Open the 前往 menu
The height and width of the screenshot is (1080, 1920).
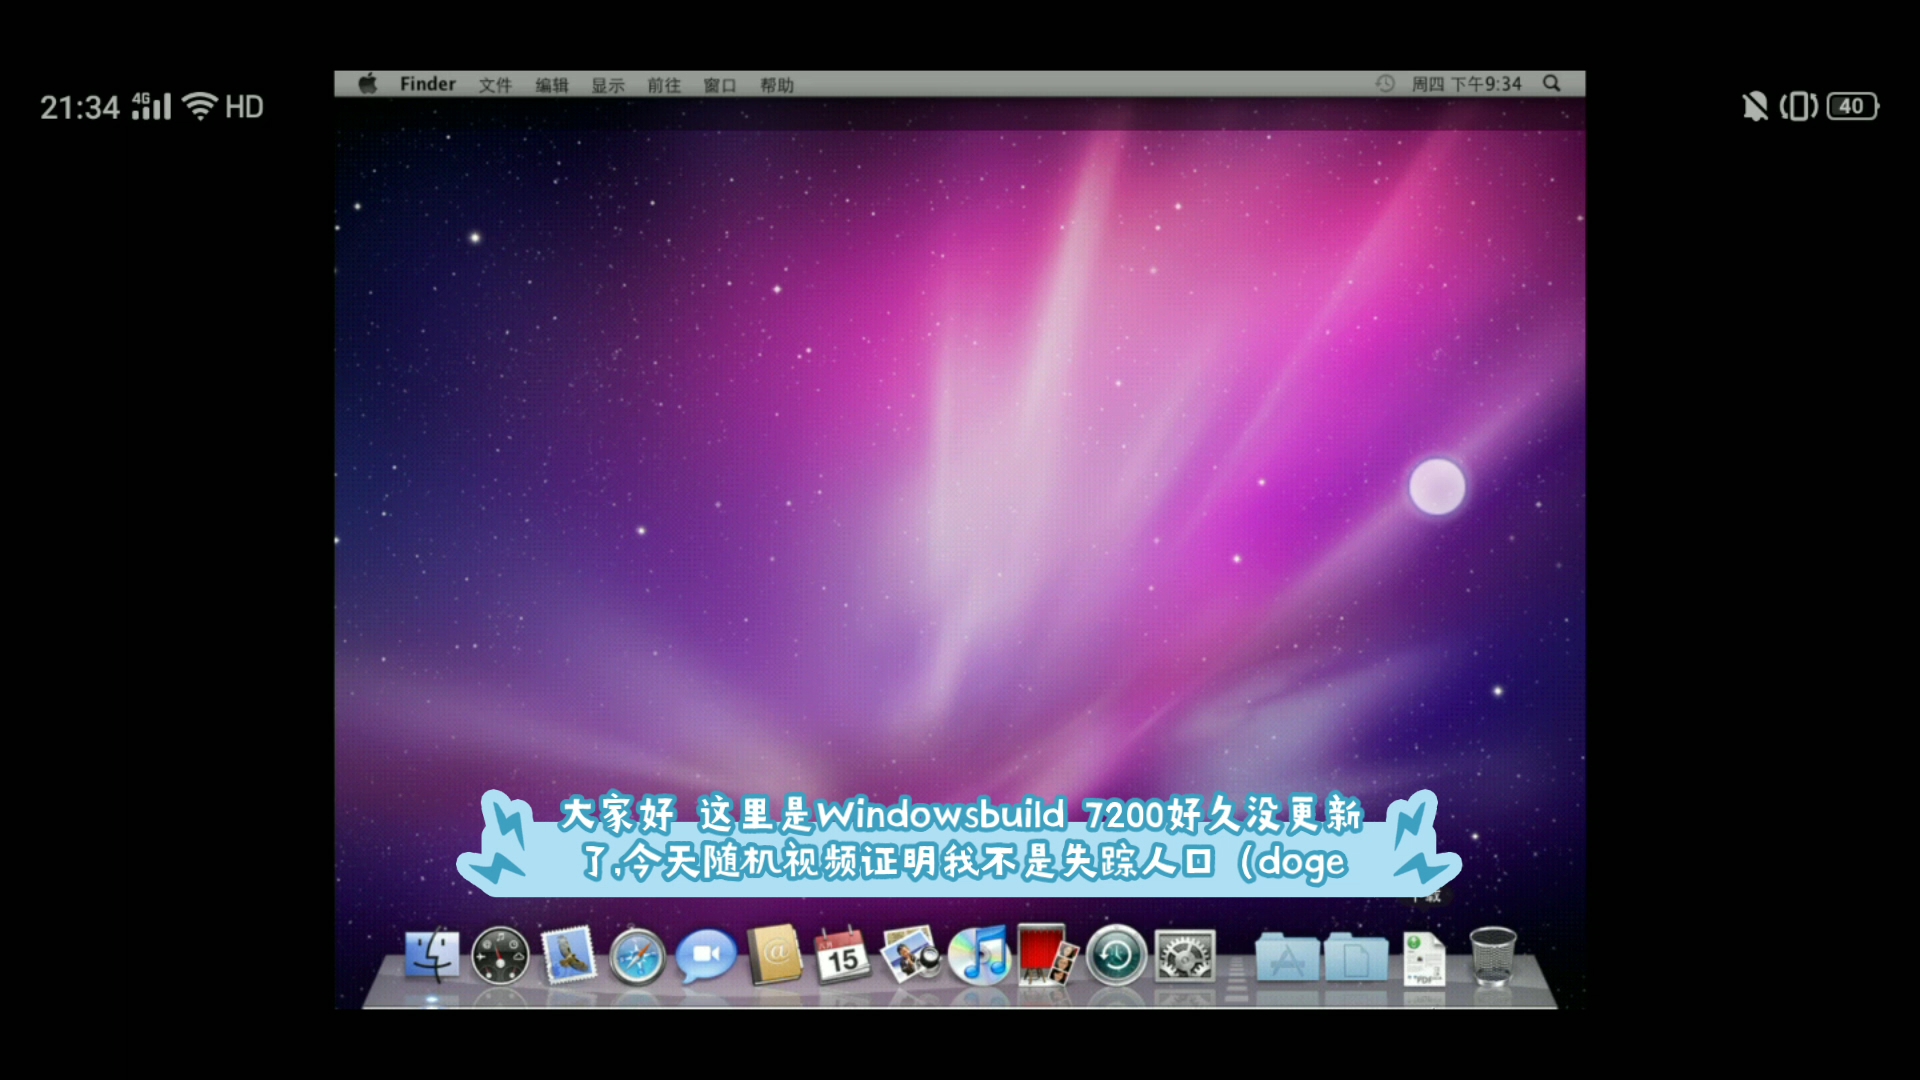click(663, 85)
